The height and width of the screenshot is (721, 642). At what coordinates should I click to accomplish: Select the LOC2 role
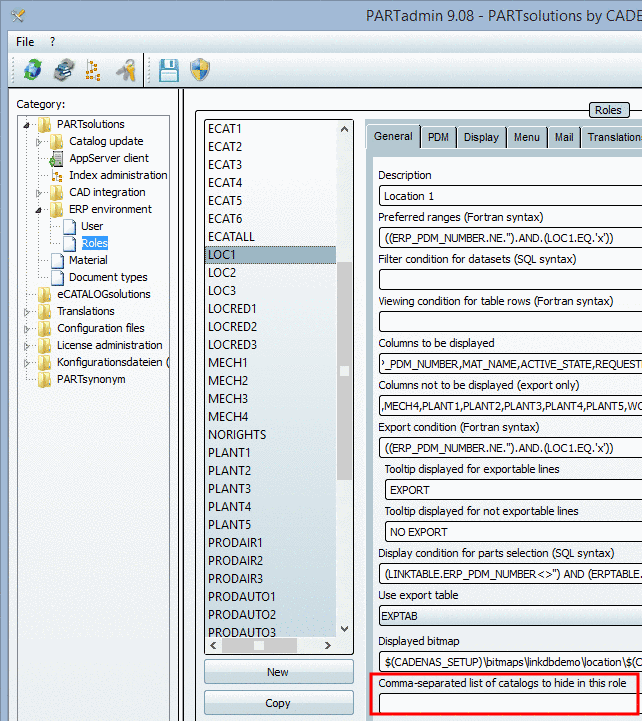tap(270, 273)
